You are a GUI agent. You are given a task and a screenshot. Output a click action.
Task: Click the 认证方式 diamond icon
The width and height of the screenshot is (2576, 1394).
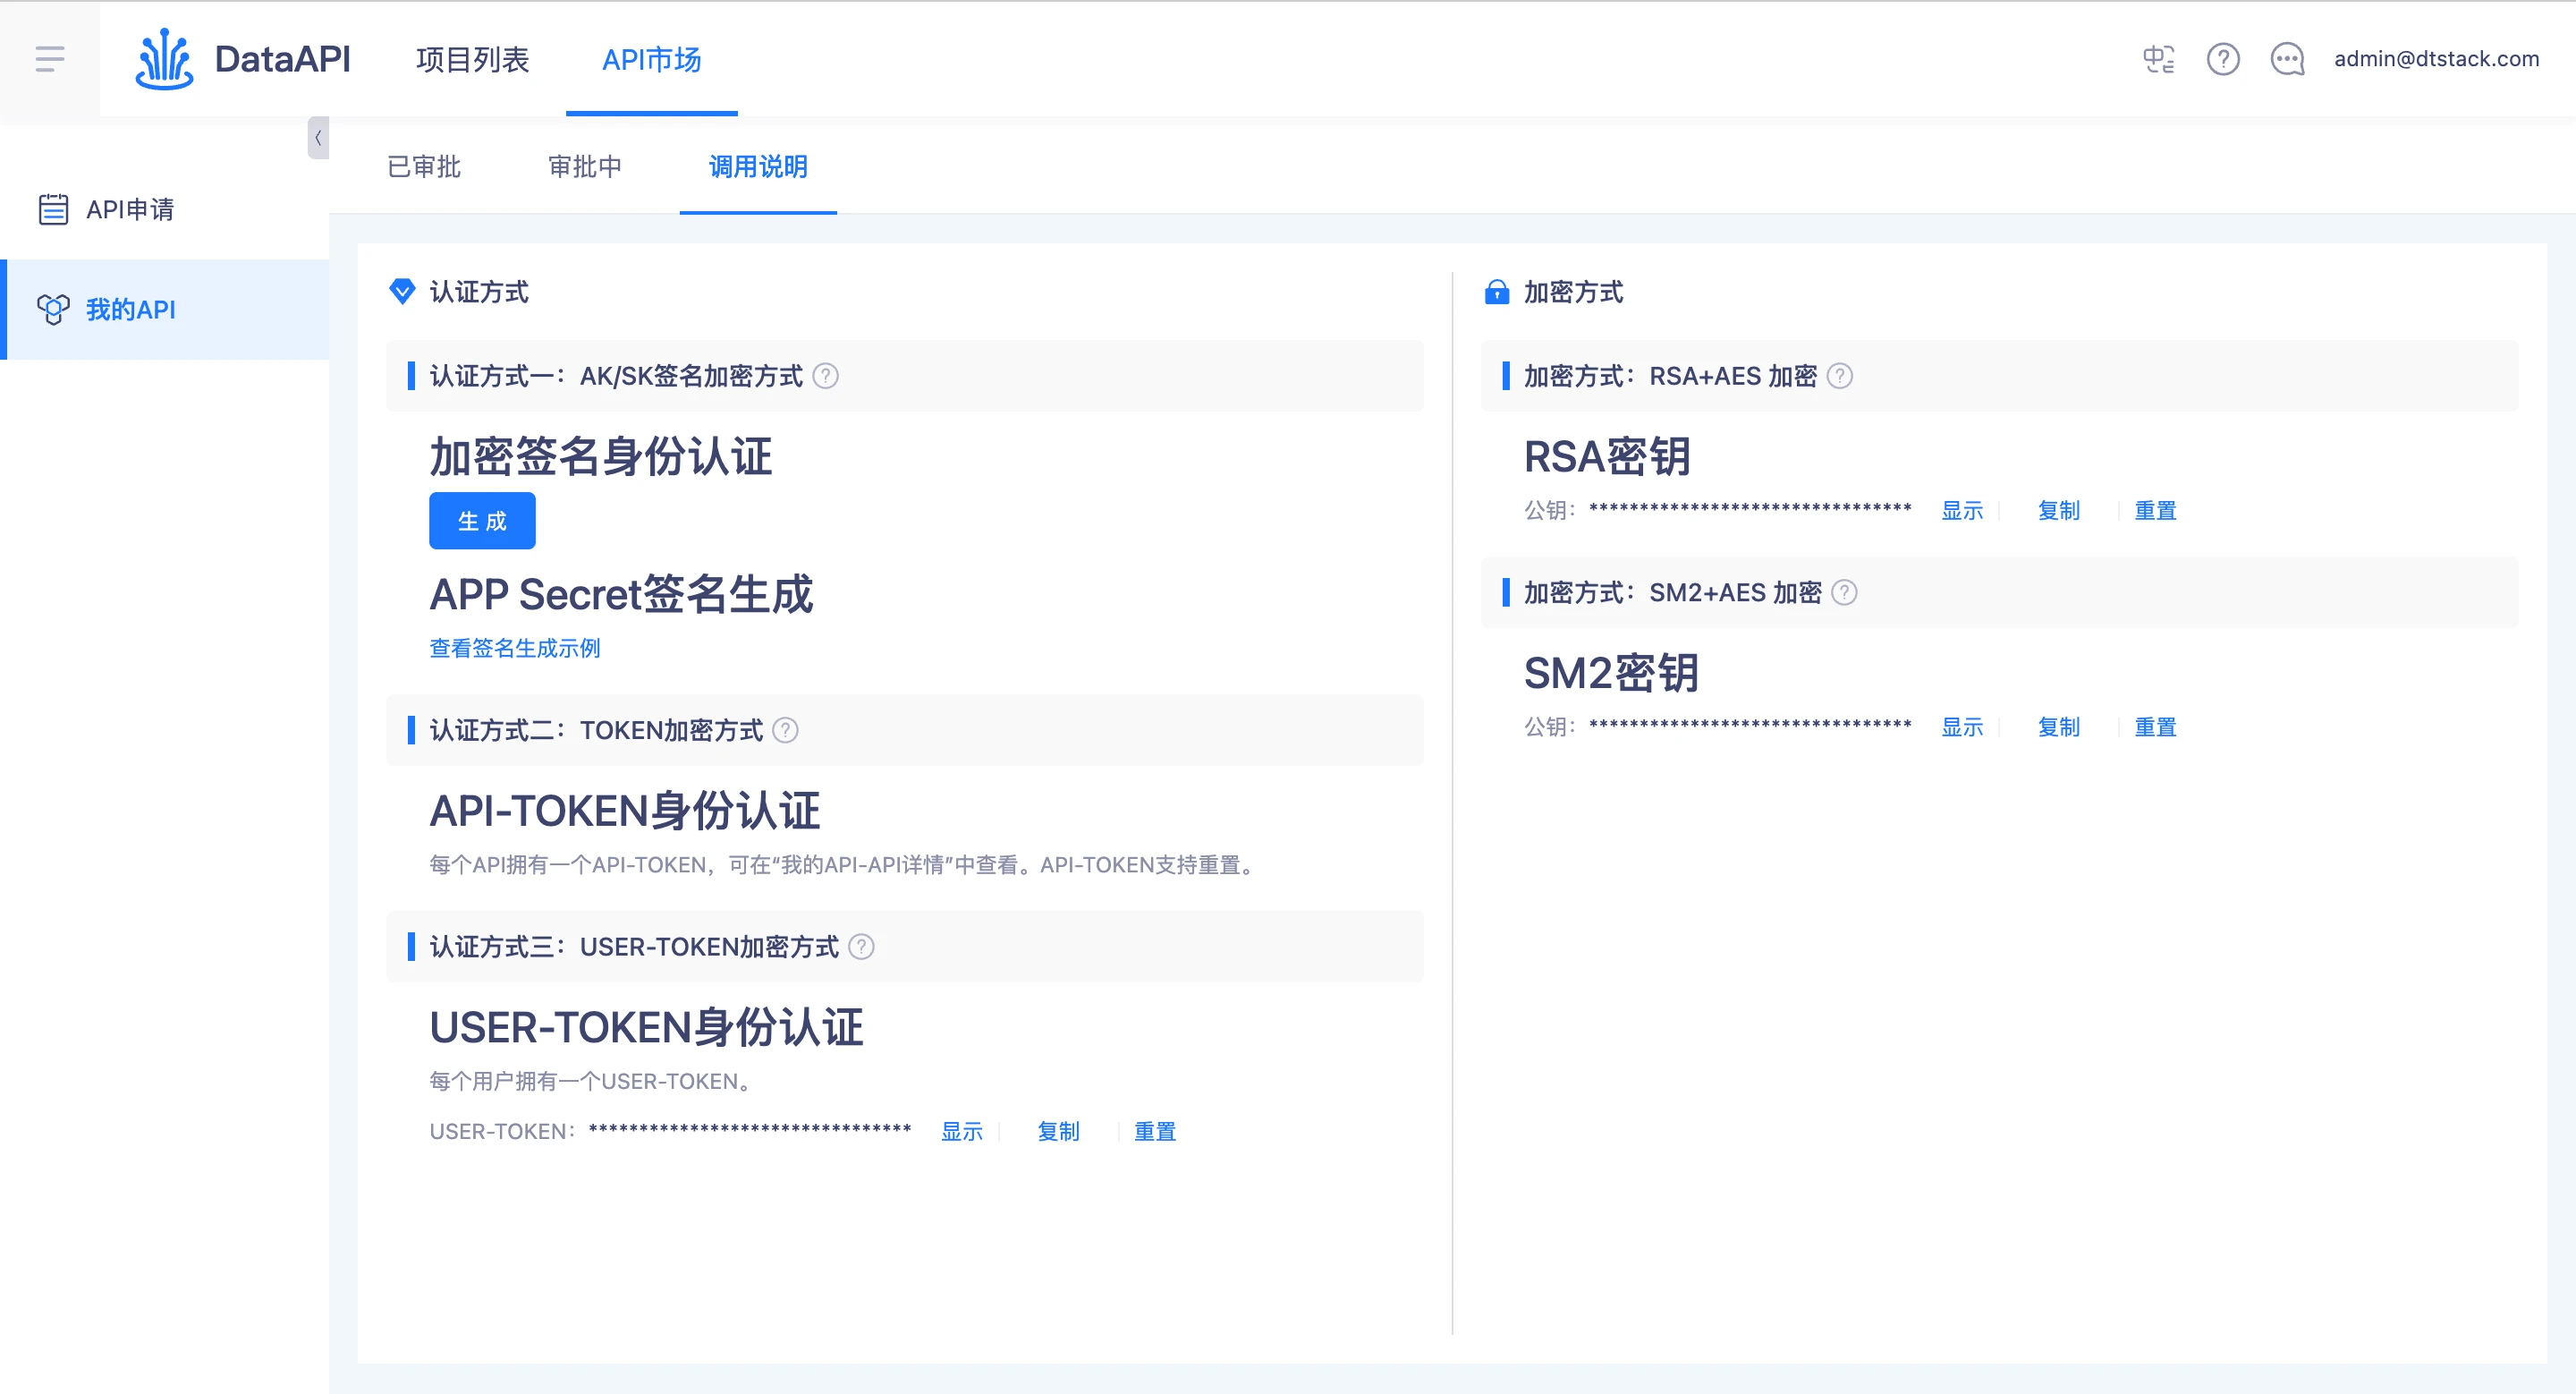[402, 291]
